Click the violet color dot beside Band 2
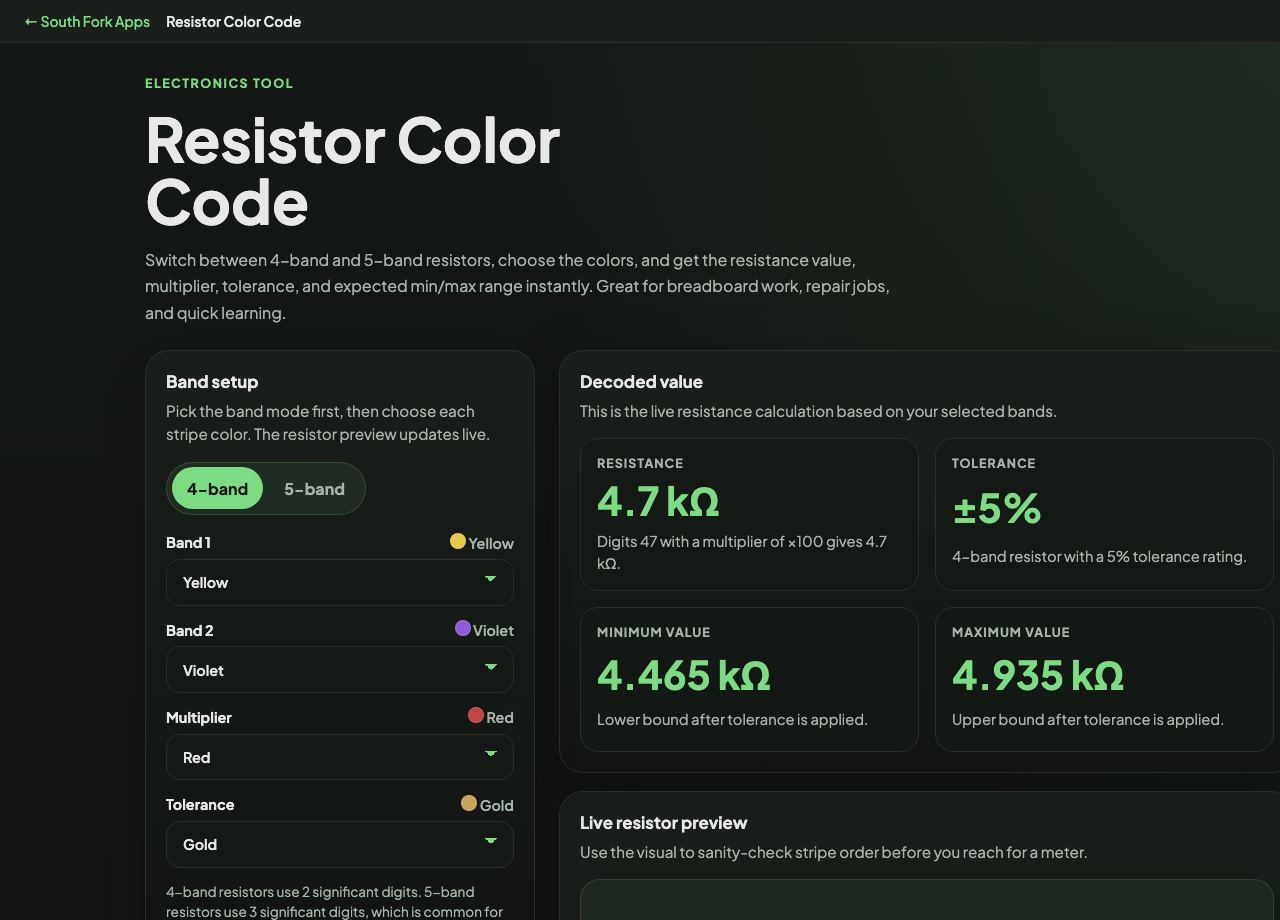The width and height of the screenshot is (1280, 920). 463,628
